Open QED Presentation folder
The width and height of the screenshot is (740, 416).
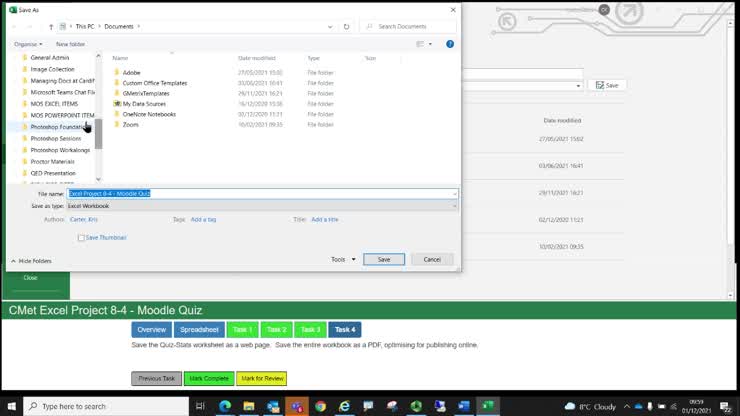pyautogui.click(x=53, y=173)
